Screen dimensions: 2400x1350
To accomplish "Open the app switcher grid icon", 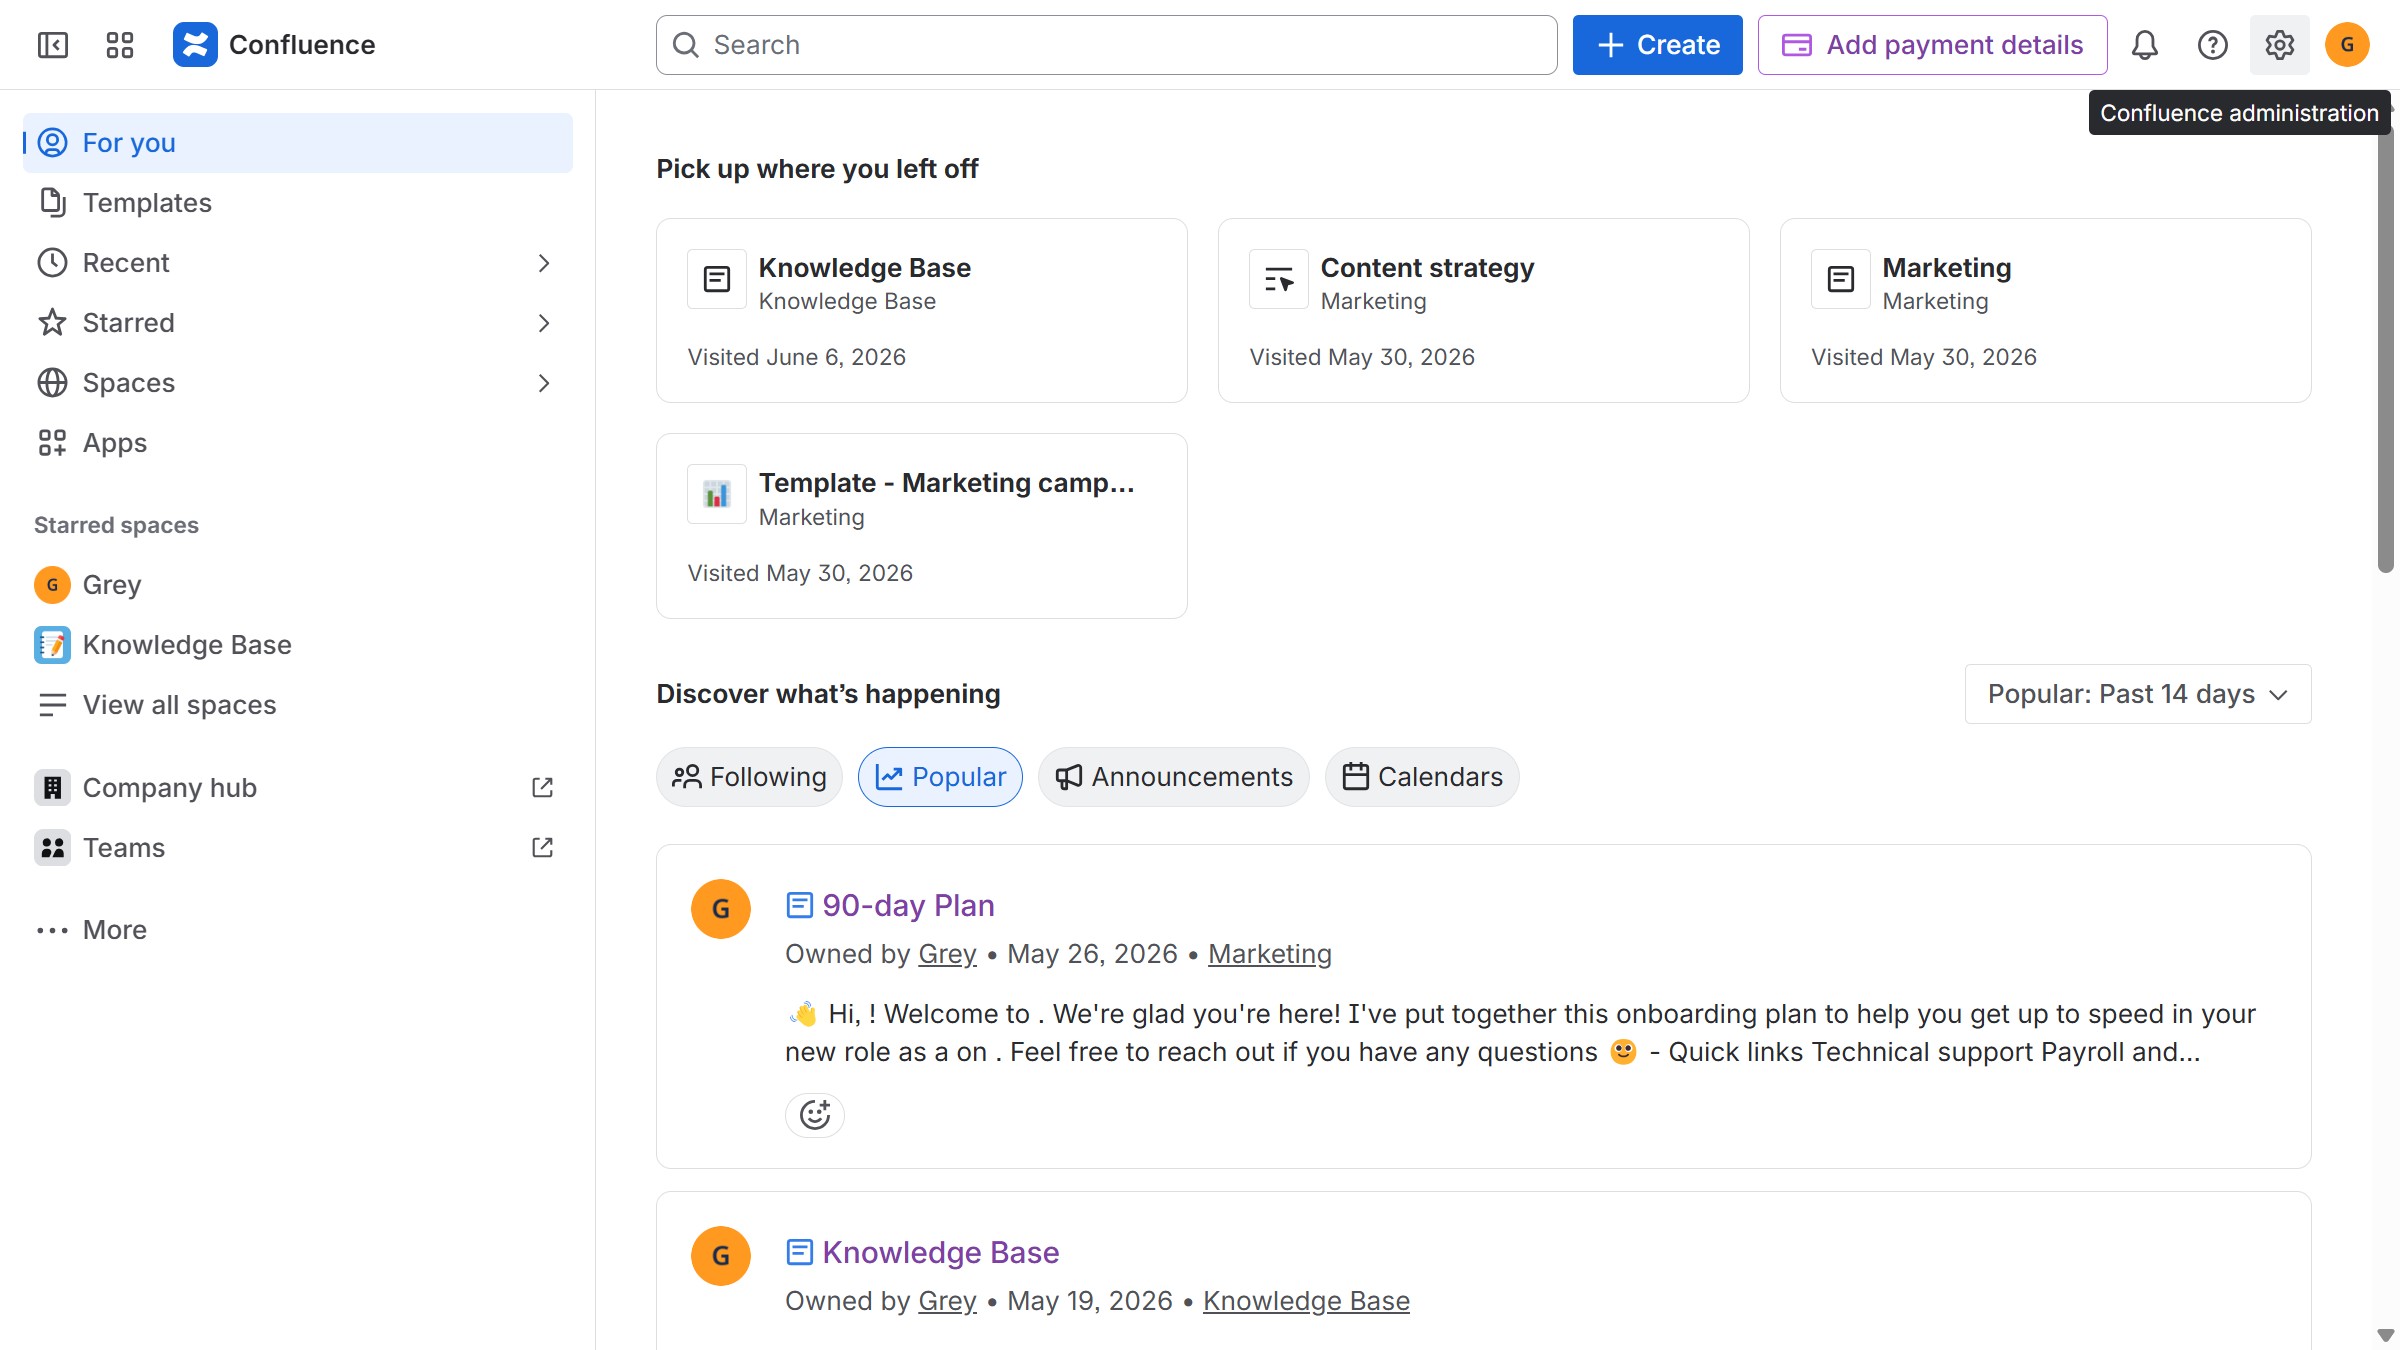I will (x=119, y=45).
